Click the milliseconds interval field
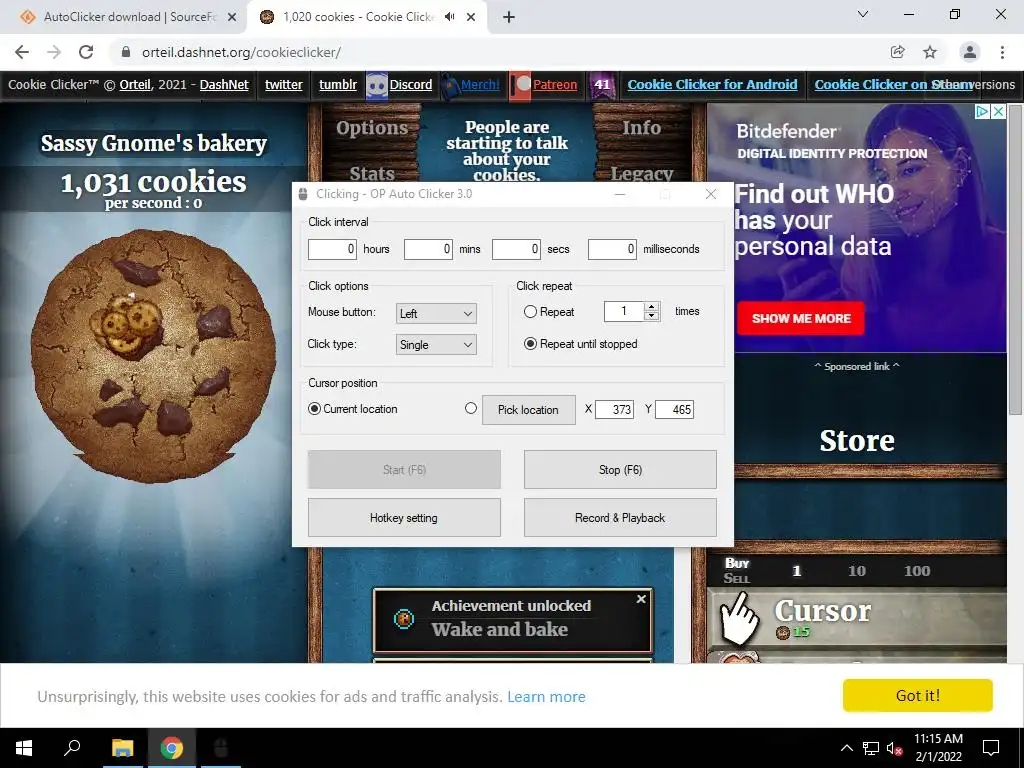The height and width of the screenshot is (768, 1024). (612, 249)
